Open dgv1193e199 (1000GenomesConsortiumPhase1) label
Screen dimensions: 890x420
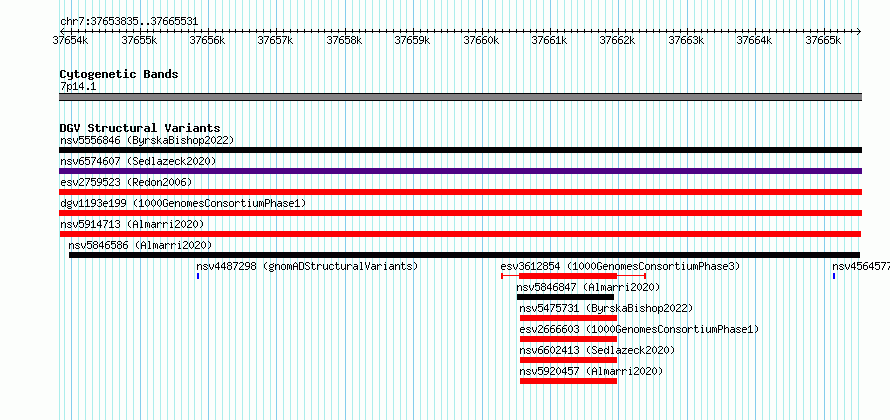pyautogui.click(x=183, y=203)
